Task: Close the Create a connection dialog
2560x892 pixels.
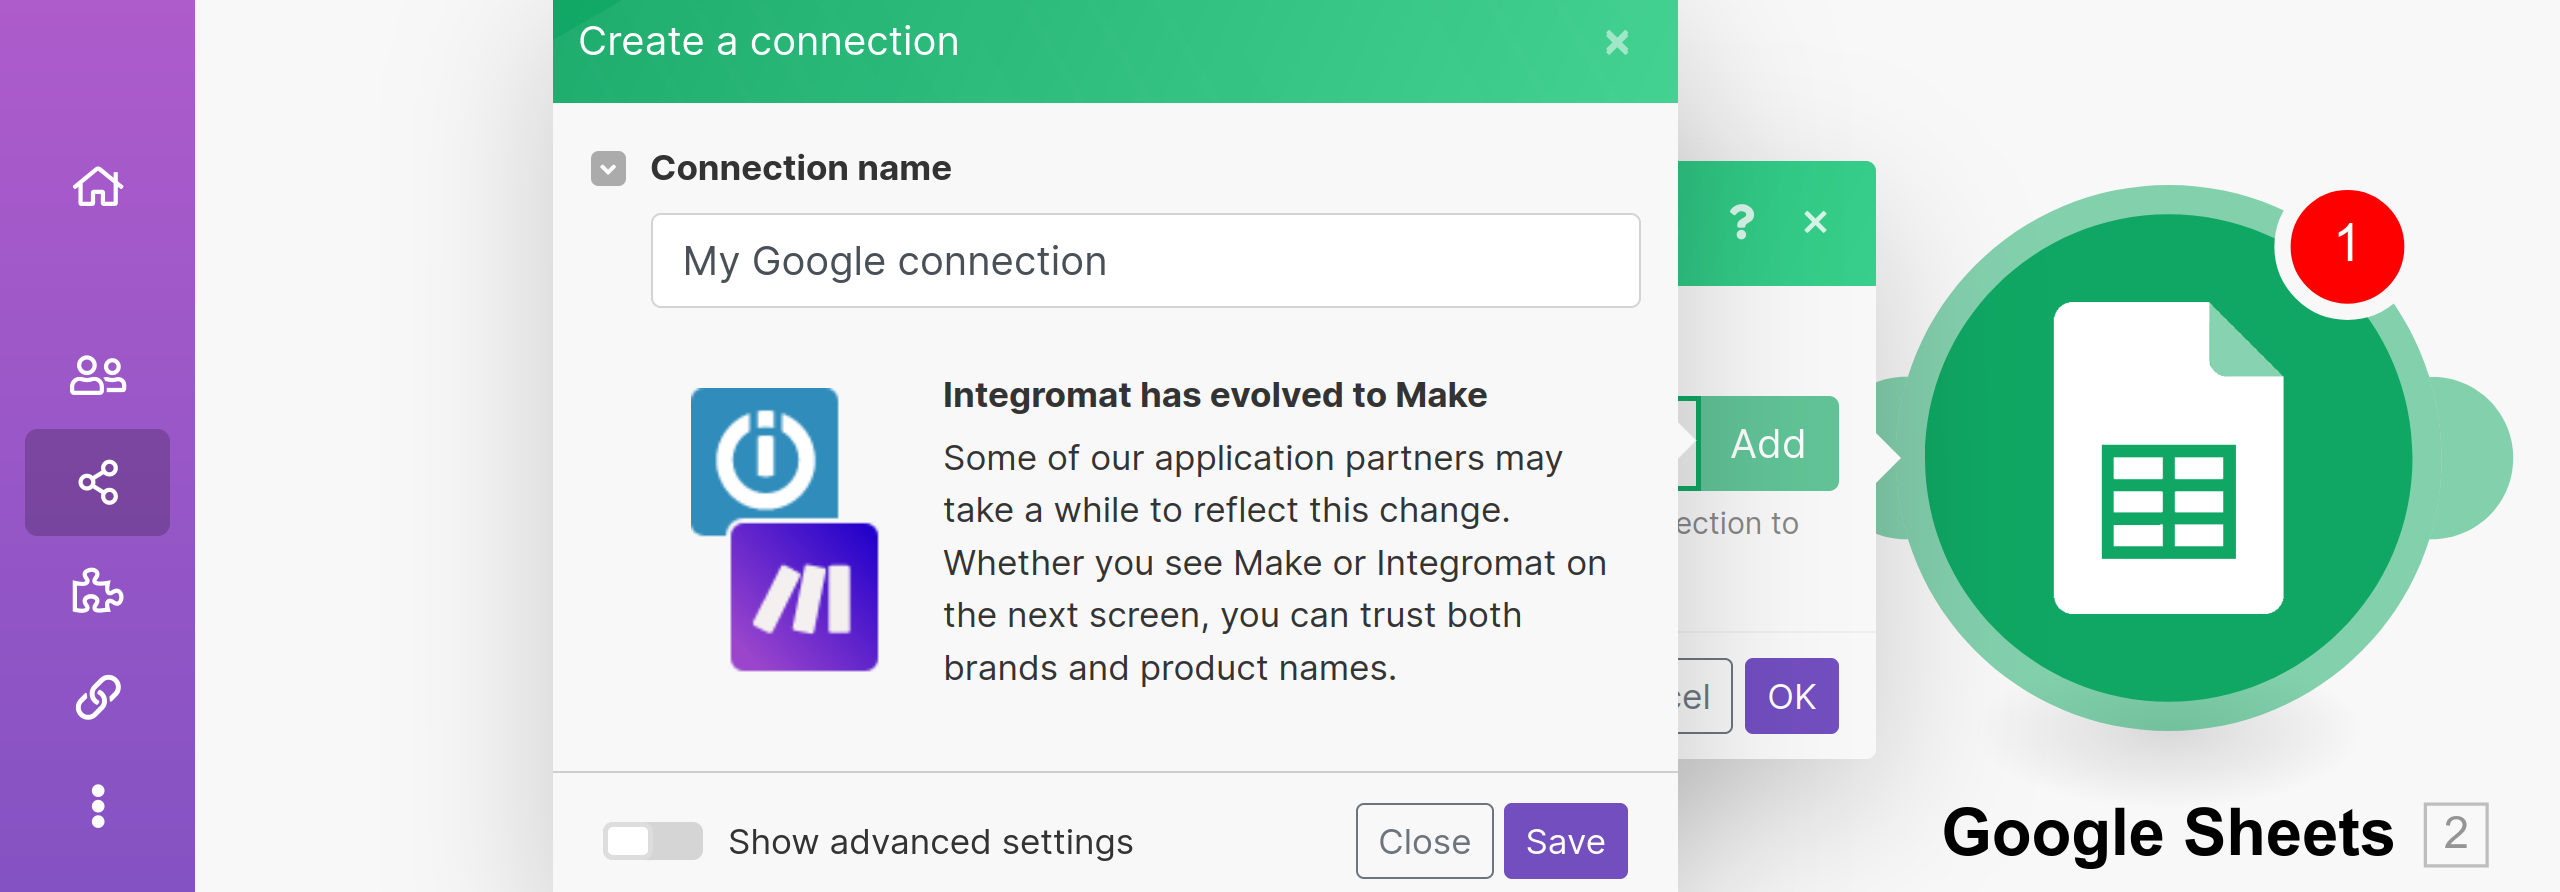Action: (1617, 42)
